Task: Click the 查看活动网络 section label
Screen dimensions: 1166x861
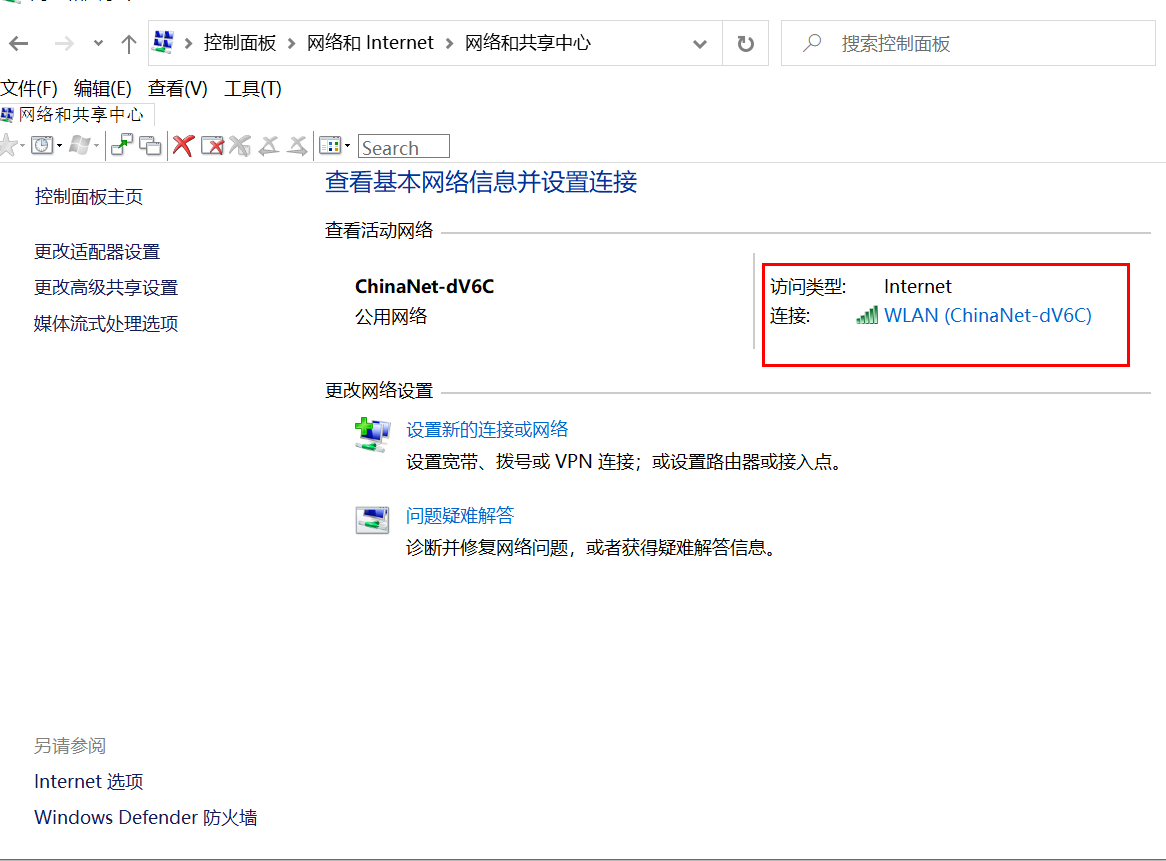Action: [x=379, y=230]
